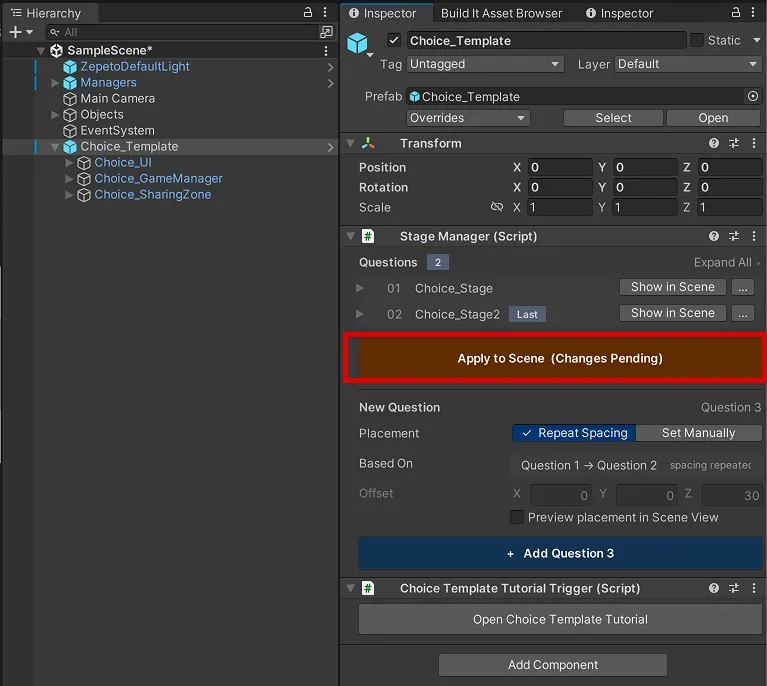Collapse the Choice_Template tree node

coord(55,147)
